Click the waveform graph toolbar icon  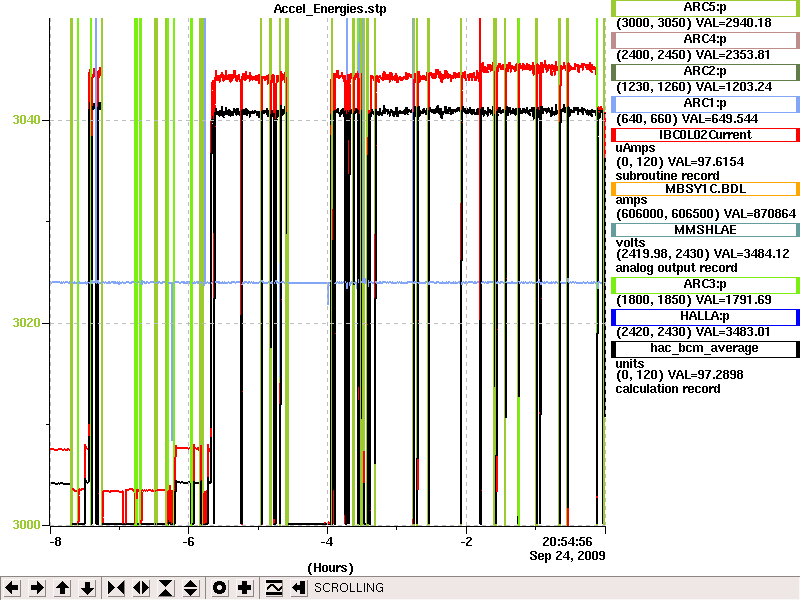pyautogui.click(x=274, y=588)
